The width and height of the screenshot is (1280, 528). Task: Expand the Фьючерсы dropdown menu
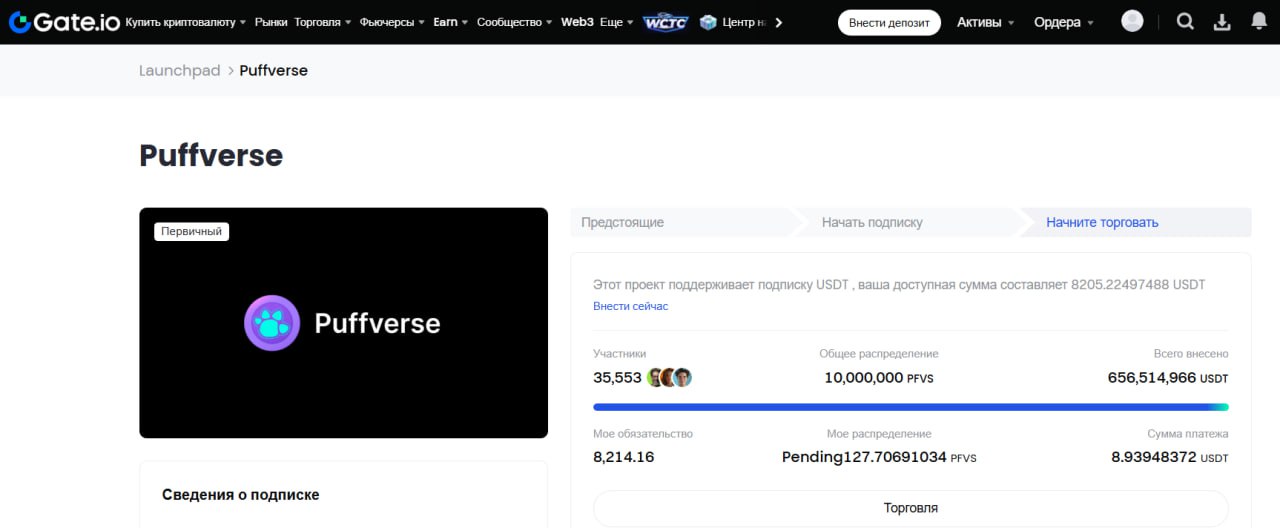click(x=392, y=22)
